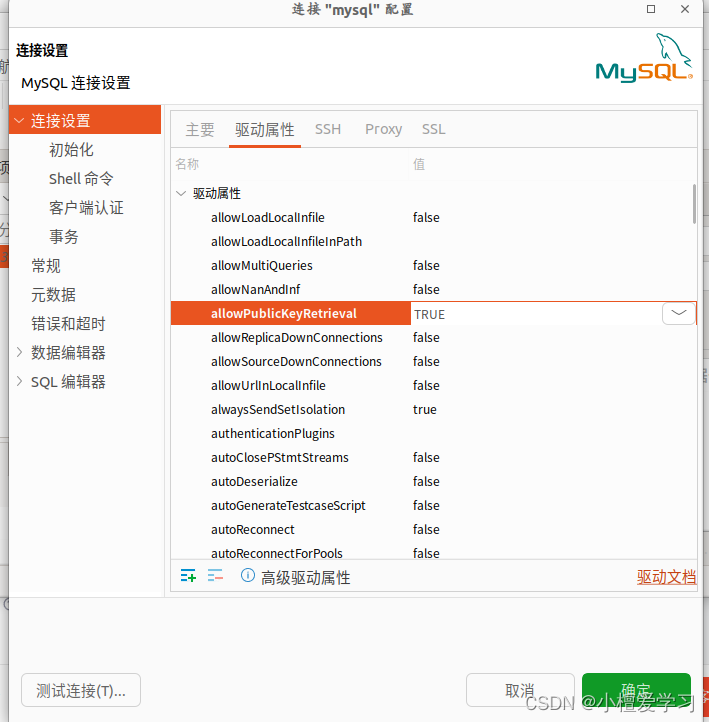
Task: Click the false value of autoDeserialize
Action: click(426, 481)
